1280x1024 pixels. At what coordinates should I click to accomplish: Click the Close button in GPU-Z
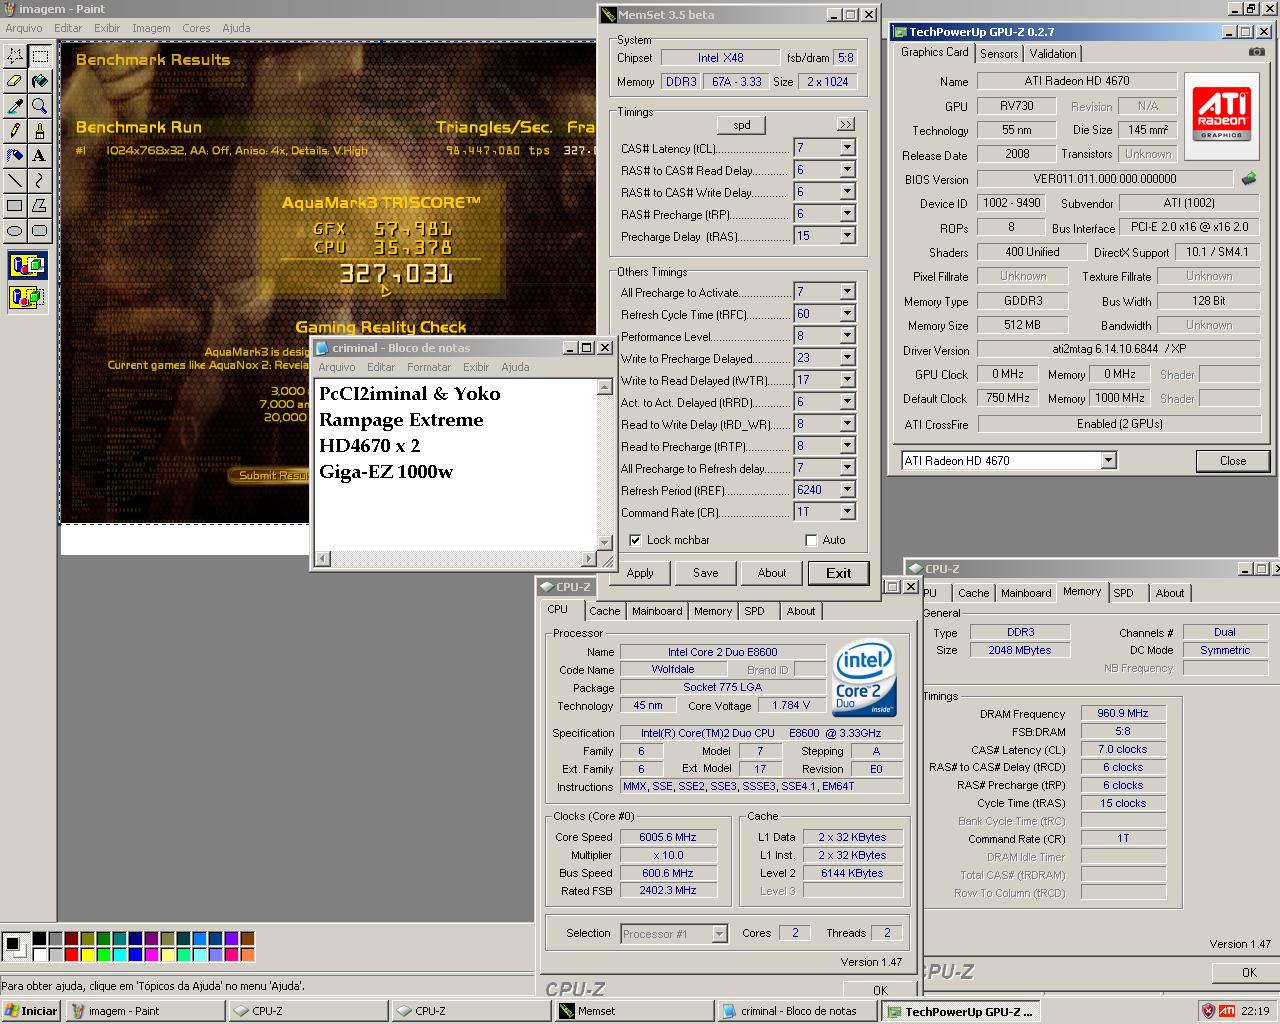[1232, 461]
